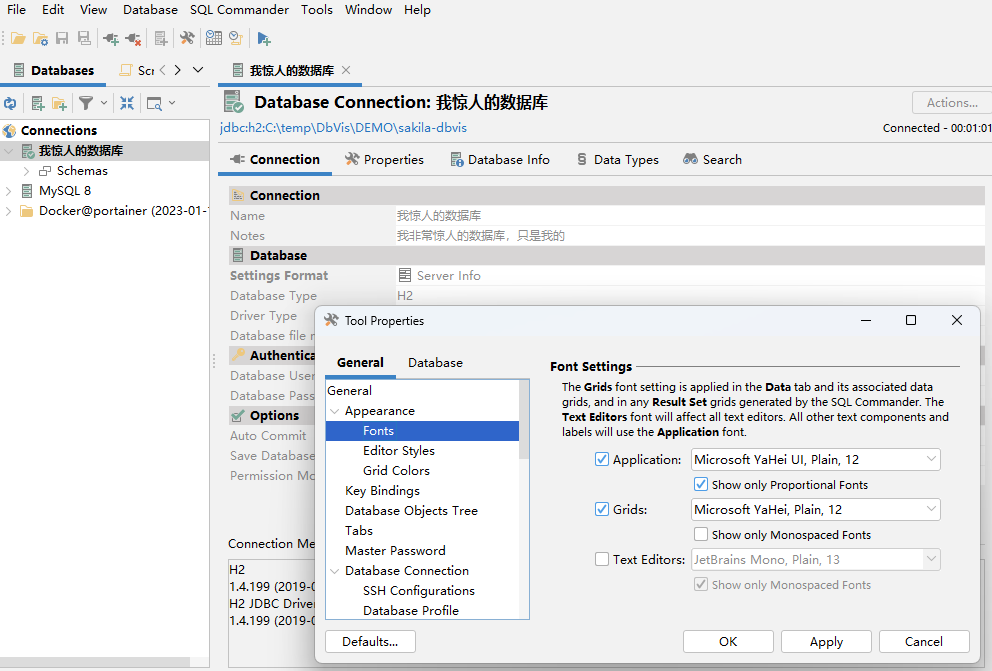This screenshot has width=992, height=671.
Task: Select Grid Colors in the settings category list
Action: 395,470
